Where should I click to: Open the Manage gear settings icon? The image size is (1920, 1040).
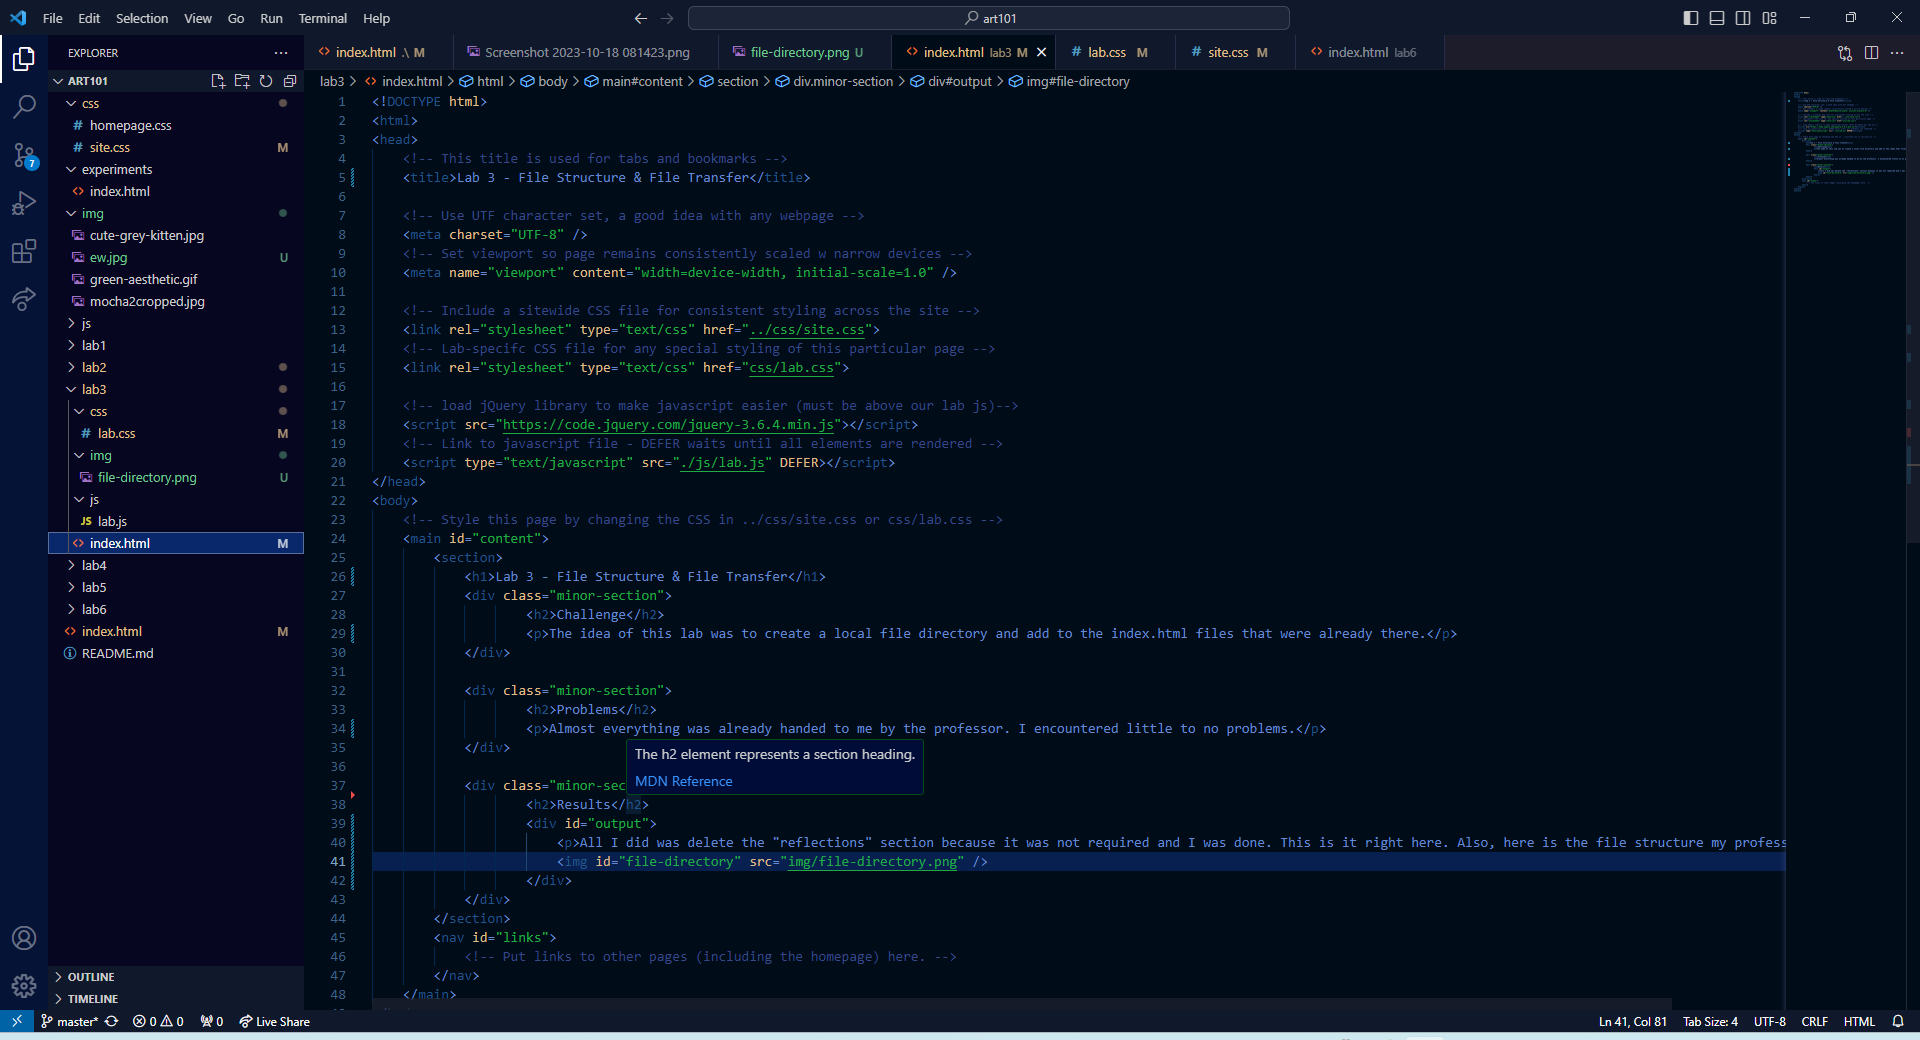tap(24, 986)
